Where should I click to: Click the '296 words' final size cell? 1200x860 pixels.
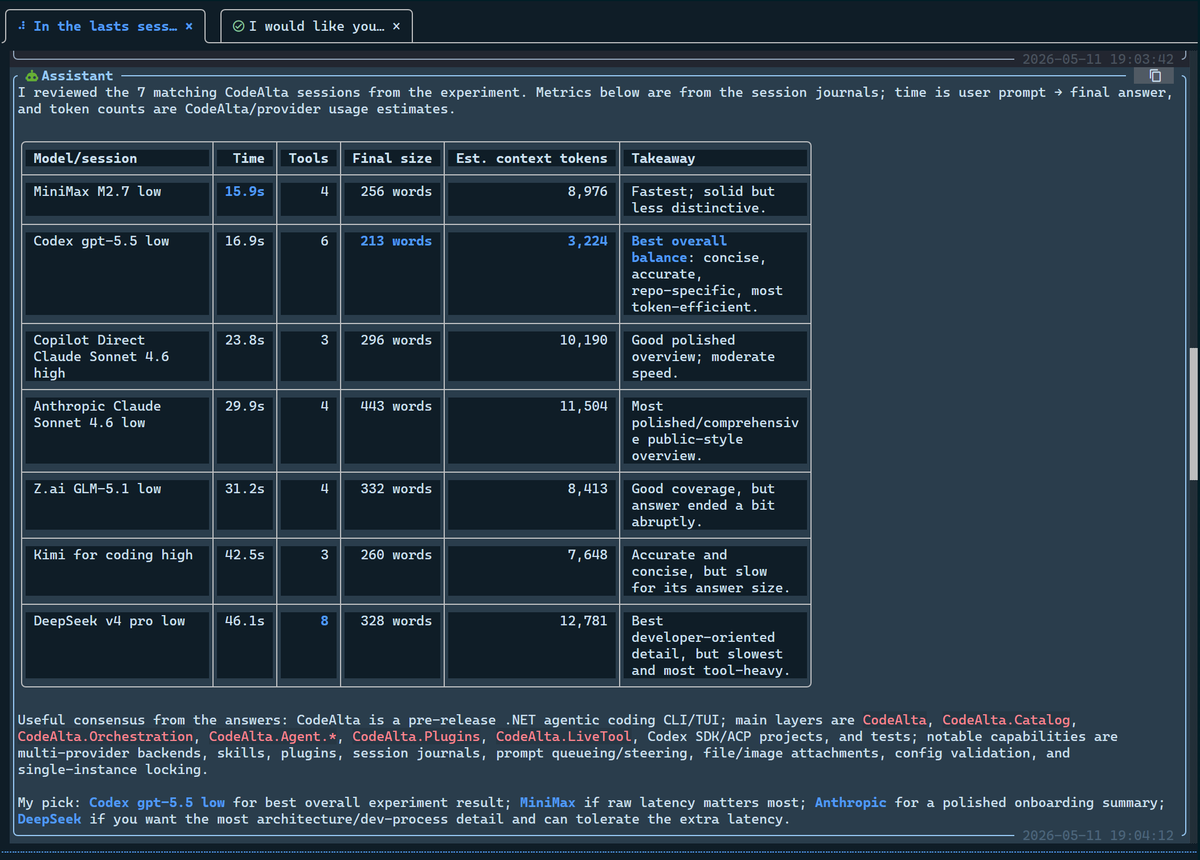point(396,340)
